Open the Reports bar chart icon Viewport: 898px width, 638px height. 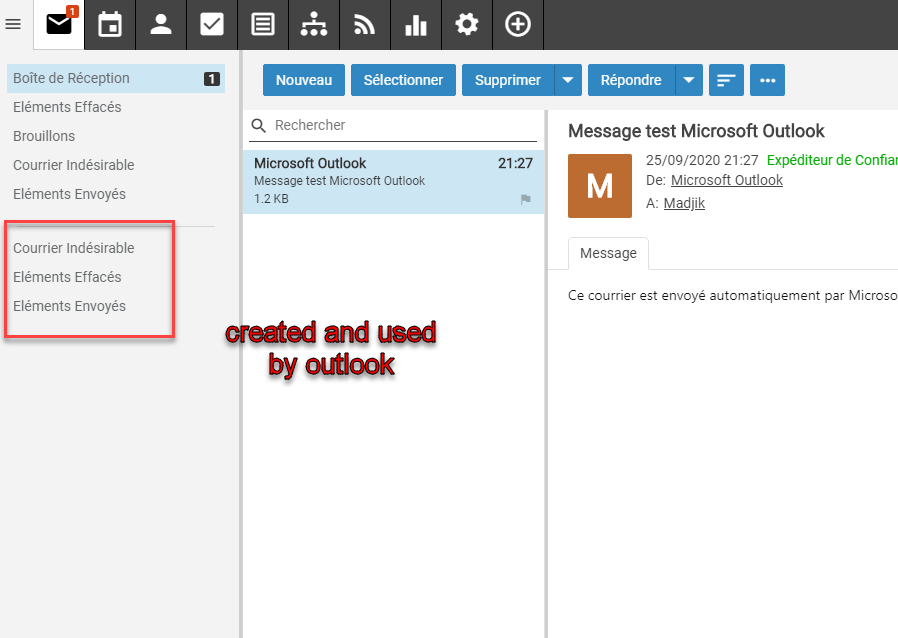(x=416, y=24)
